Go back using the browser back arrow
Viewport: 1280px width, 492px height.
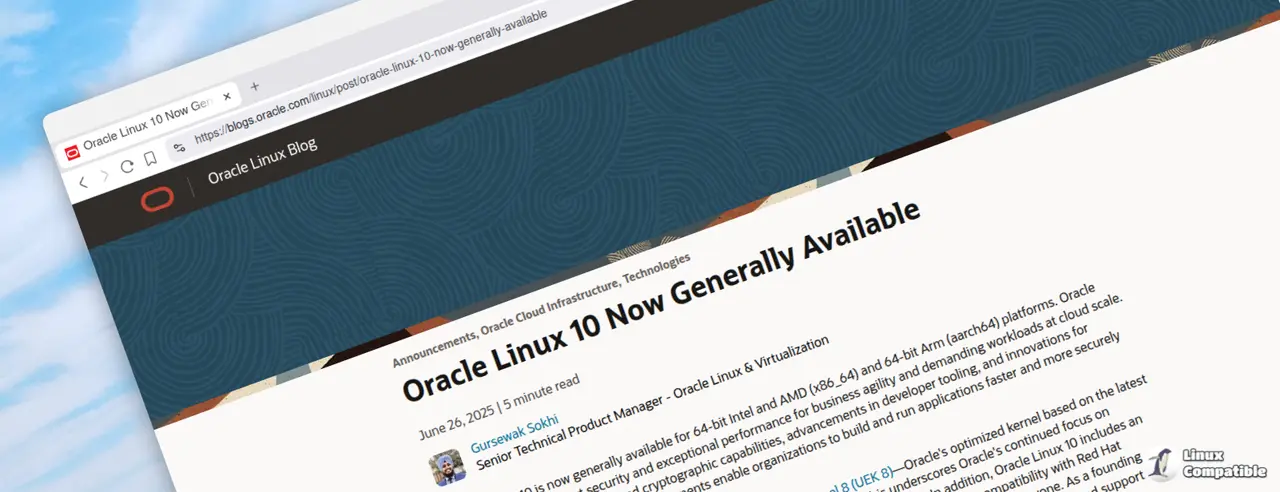pyautogui.click(x=83, y=182)
